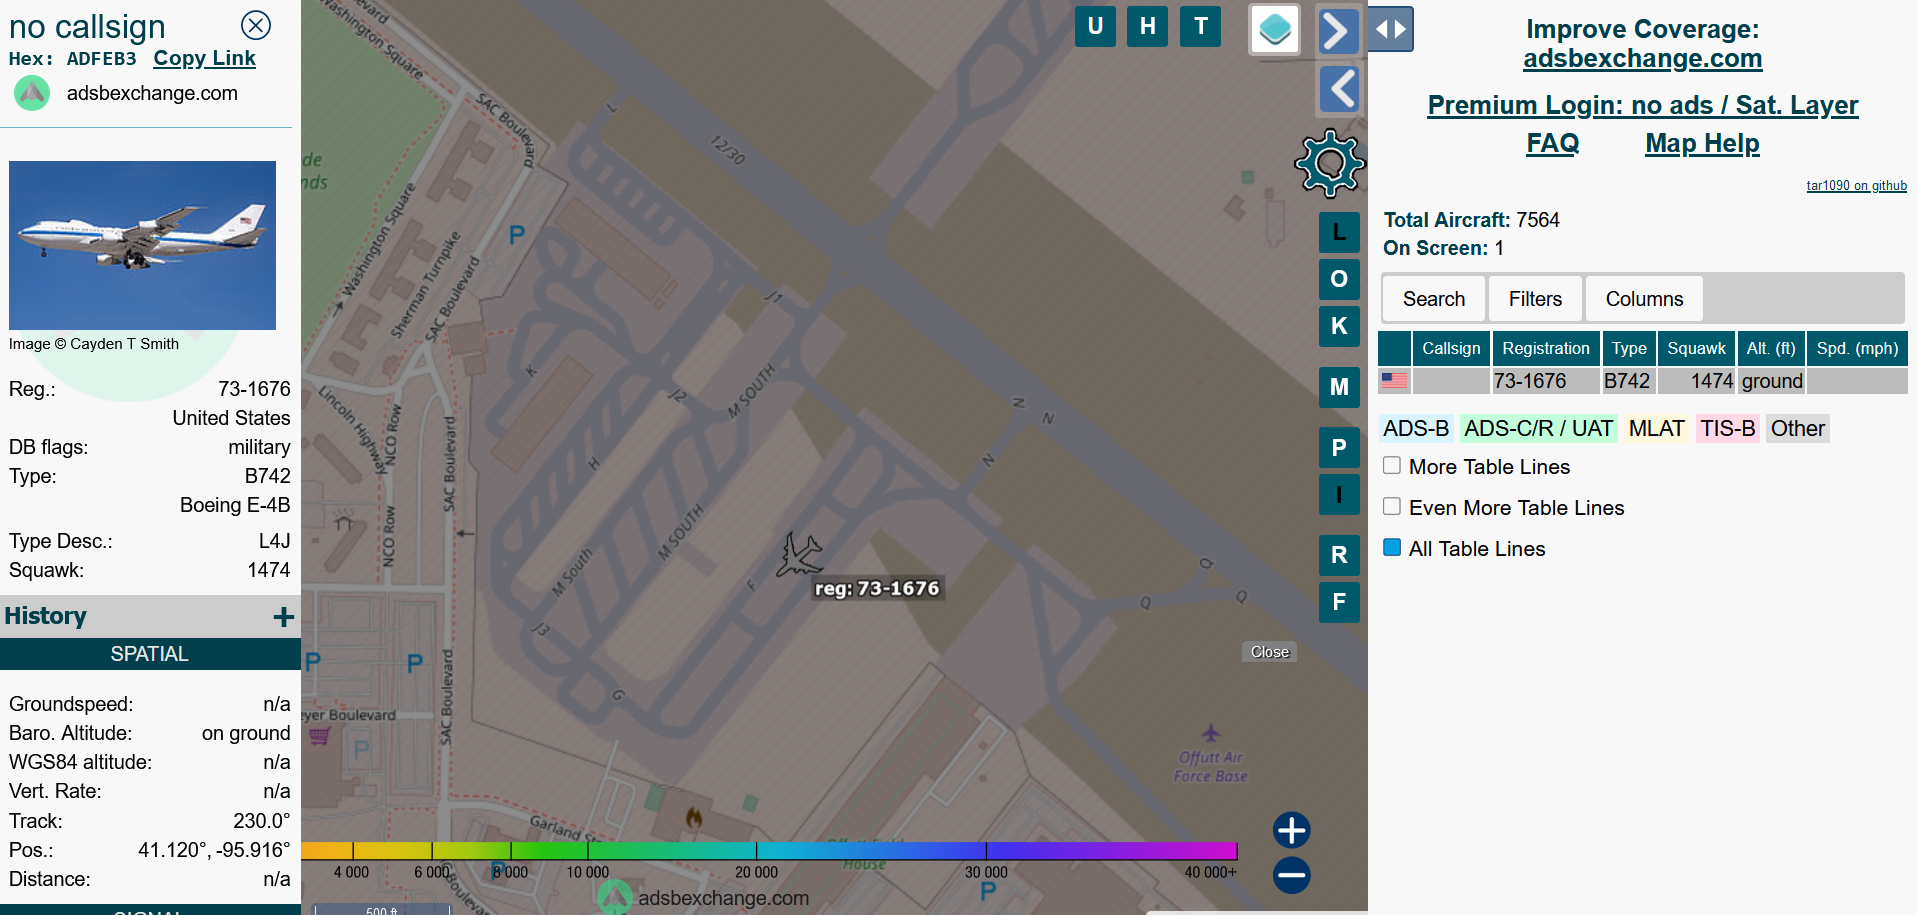The image size is (1918, 915).
Task: Click the Pos. coordinates value
Action: click(214, 850)
